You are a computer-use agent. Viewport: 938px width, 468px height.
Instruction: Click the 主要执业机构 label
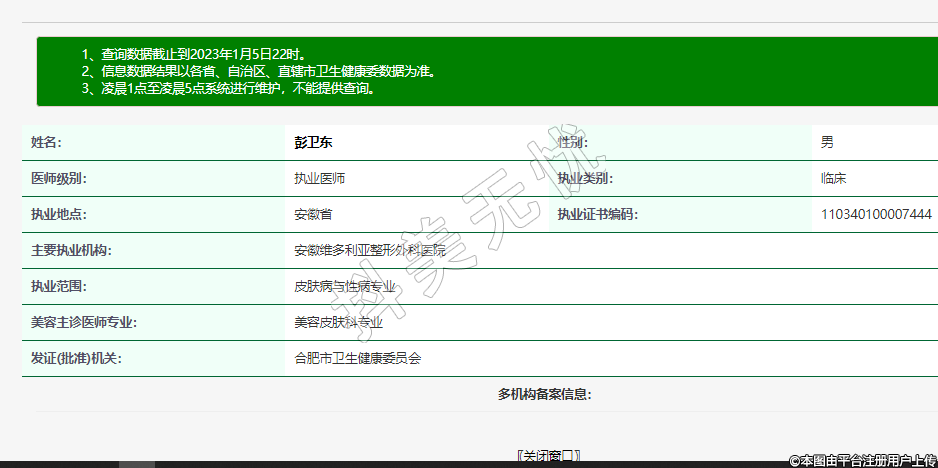[72, 250]
